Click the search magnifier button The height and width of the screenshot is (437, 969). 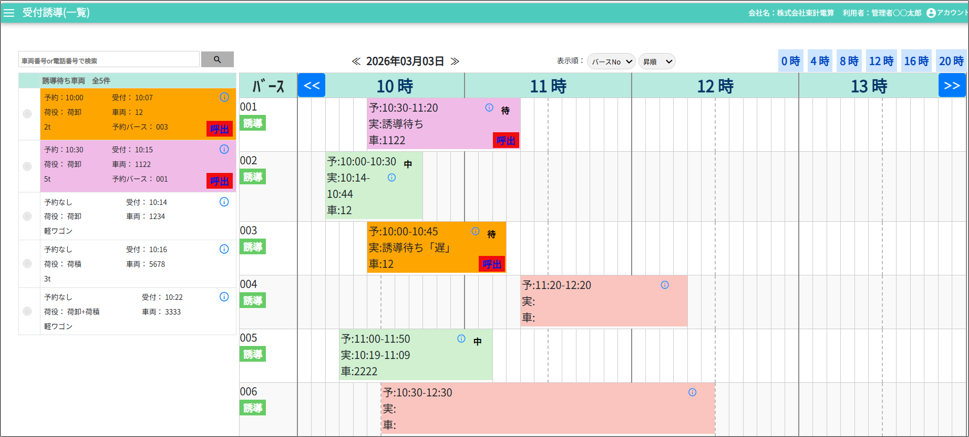217,60
